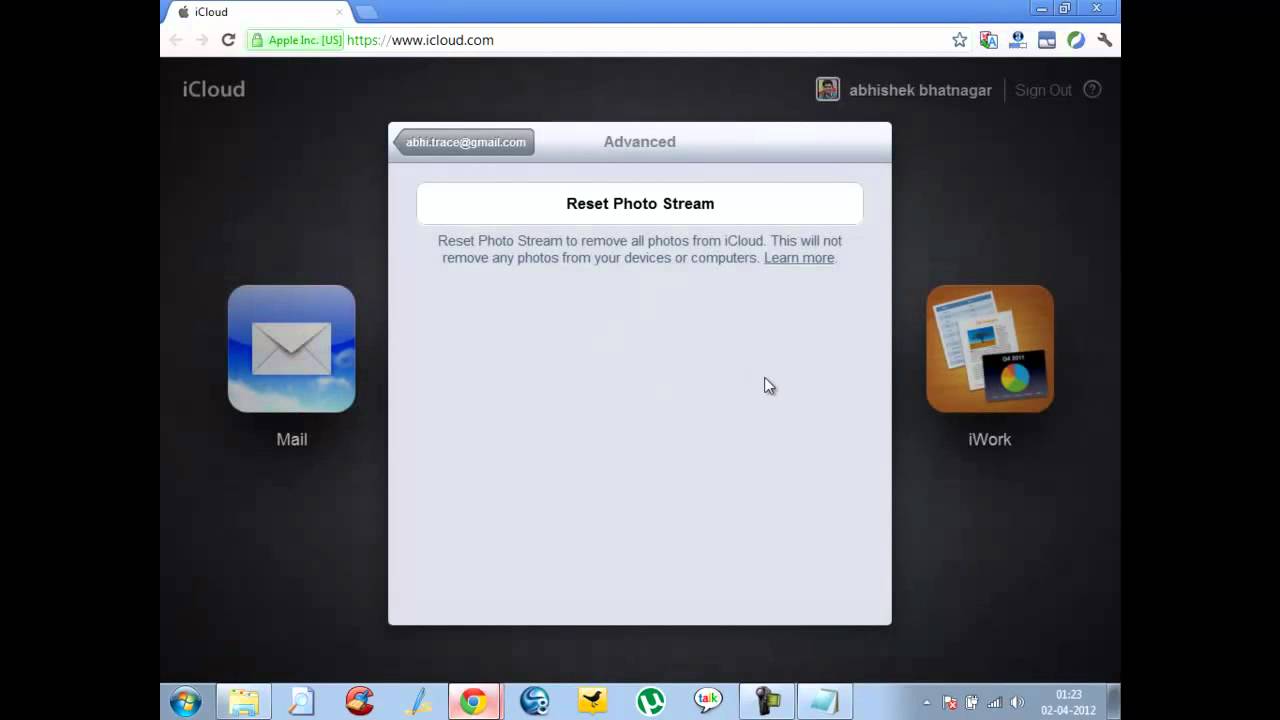The height and width of the screenshot is (720, 1280).
Task: Open Windows Explorer from the taskbar
Action: 243,702
